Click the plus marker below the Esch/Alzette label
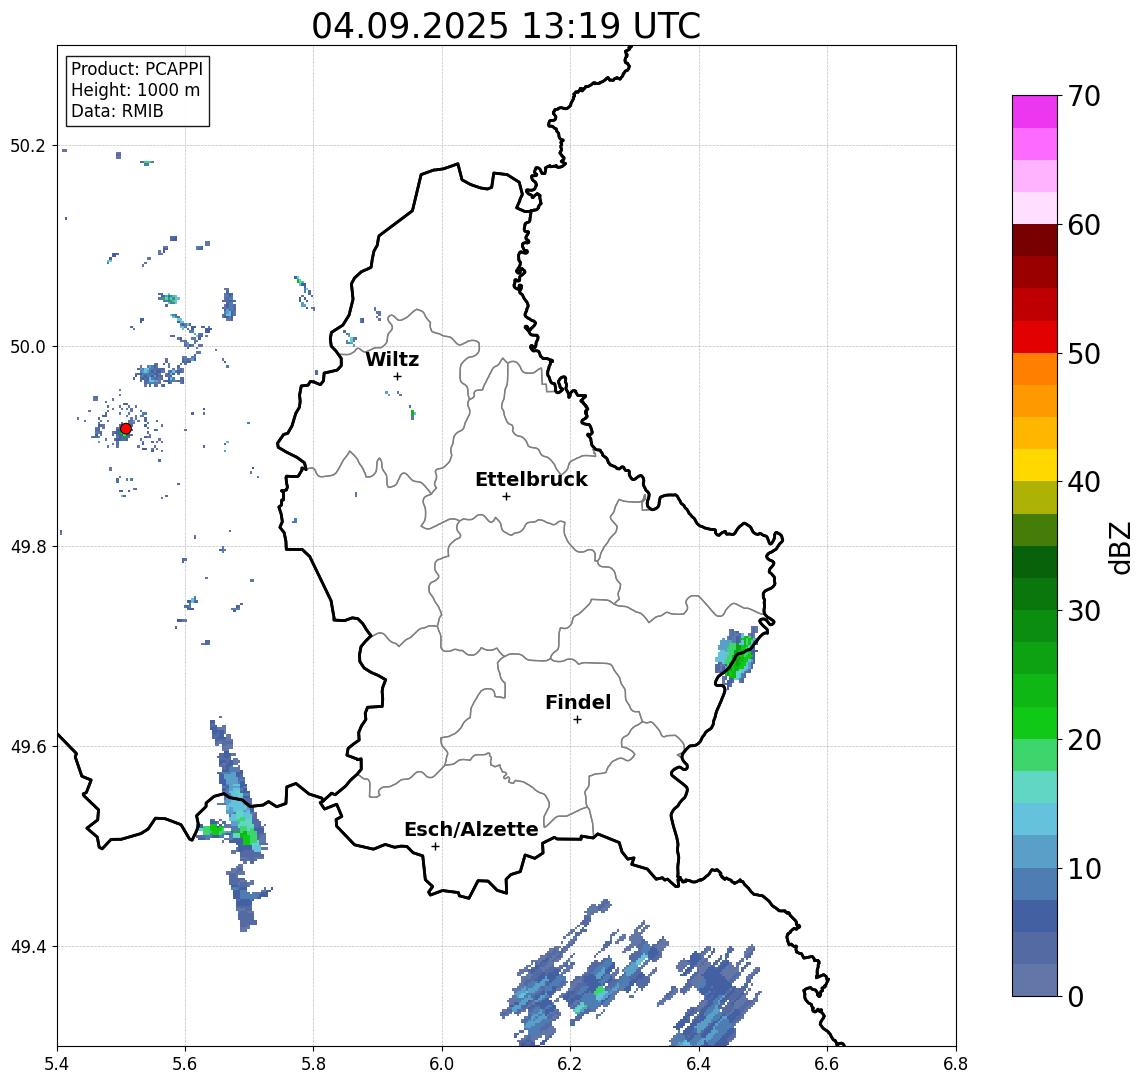The width and height of the screenshot is (1145, 1084). [x=436, y=847]
